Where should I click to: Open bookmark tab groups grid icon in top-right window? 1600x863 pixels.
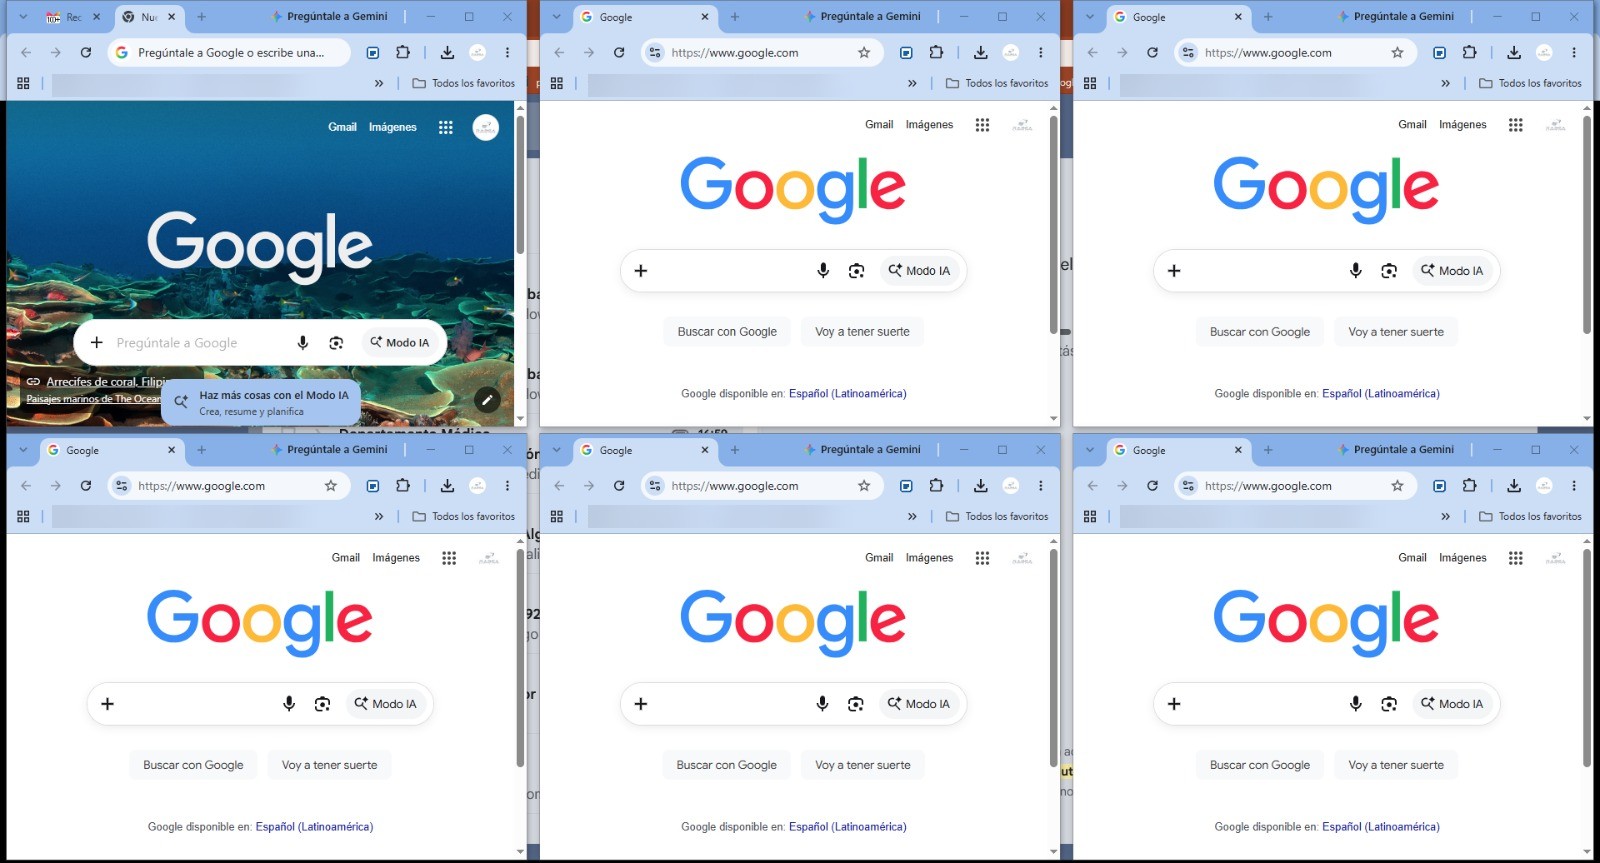point(1090,83)
